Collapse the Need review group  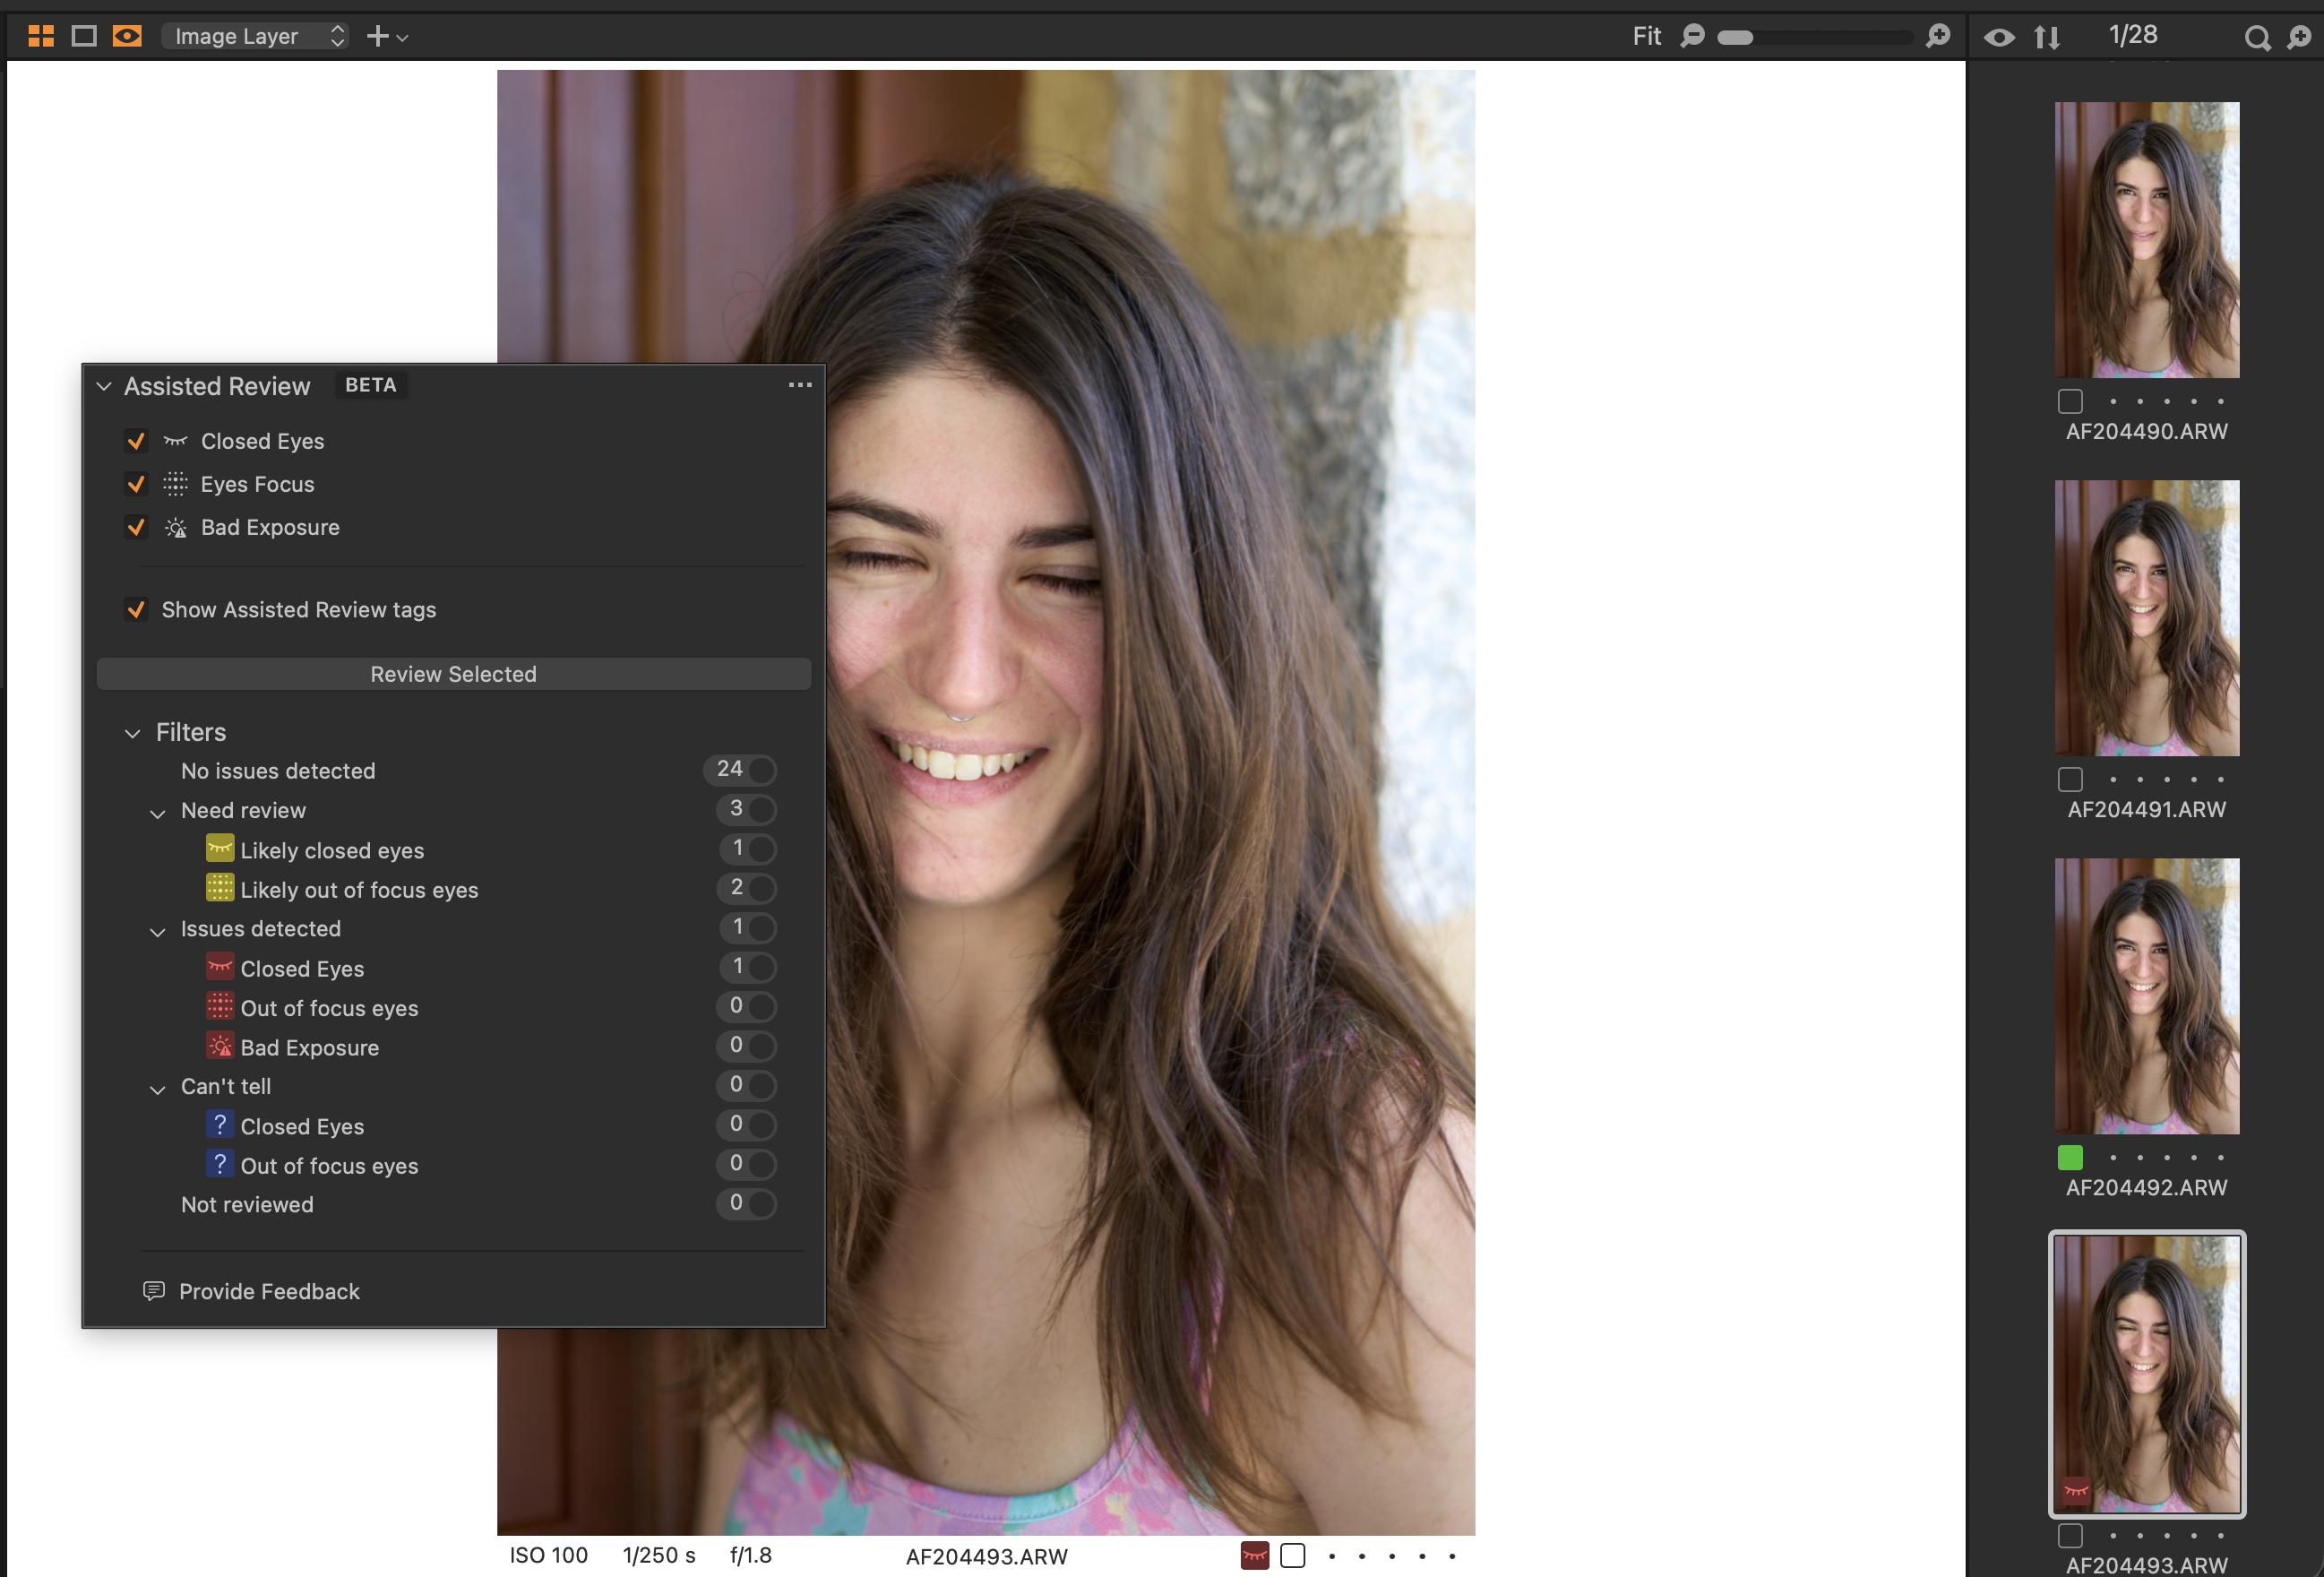pyautogui.click(x=157, y=813)
